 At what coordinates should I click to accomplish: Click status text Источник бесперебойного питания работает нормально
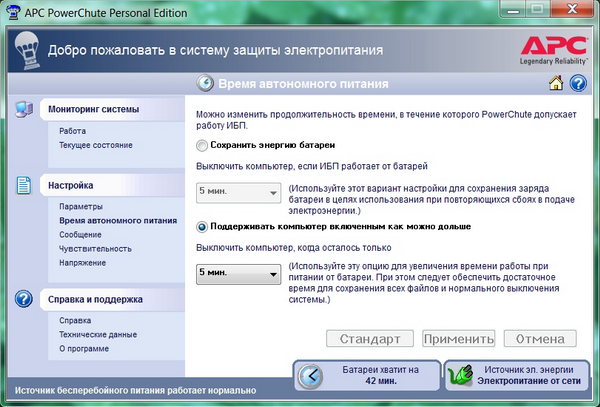click(x=135, y=391)
